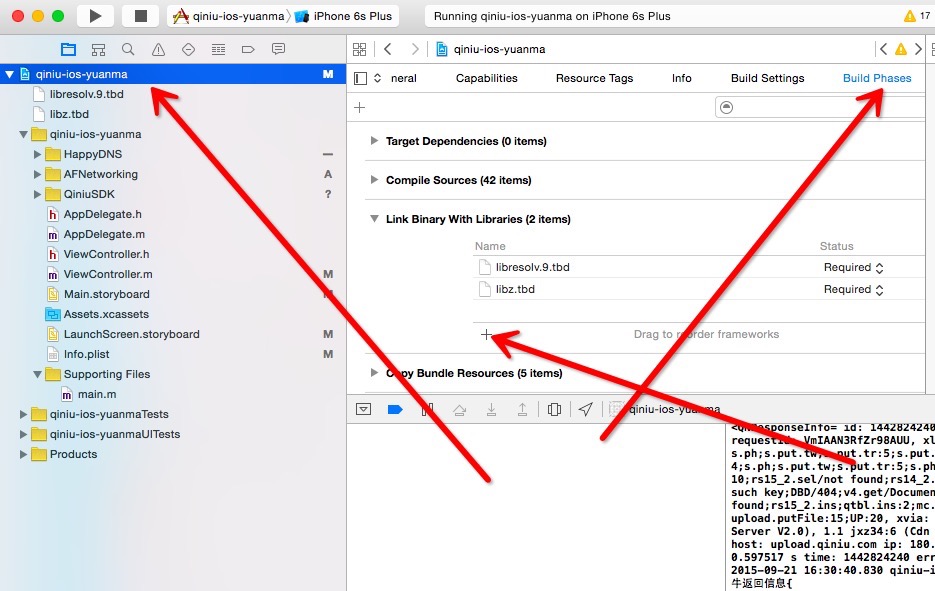The width and height of the screenshot is (935, 591).
Task: Go back in editor history
Action: point(388,49)
